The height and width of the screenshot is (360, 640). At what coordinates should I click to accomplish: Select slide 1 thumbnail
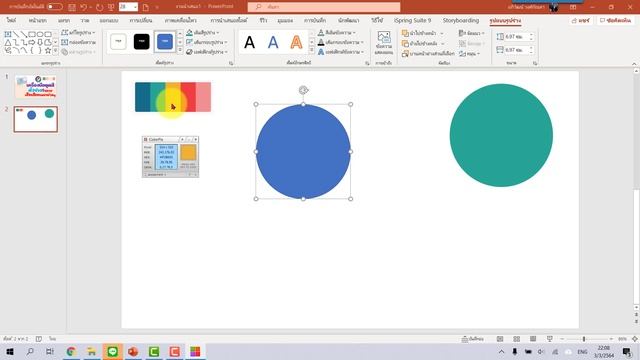pos(36,87)
